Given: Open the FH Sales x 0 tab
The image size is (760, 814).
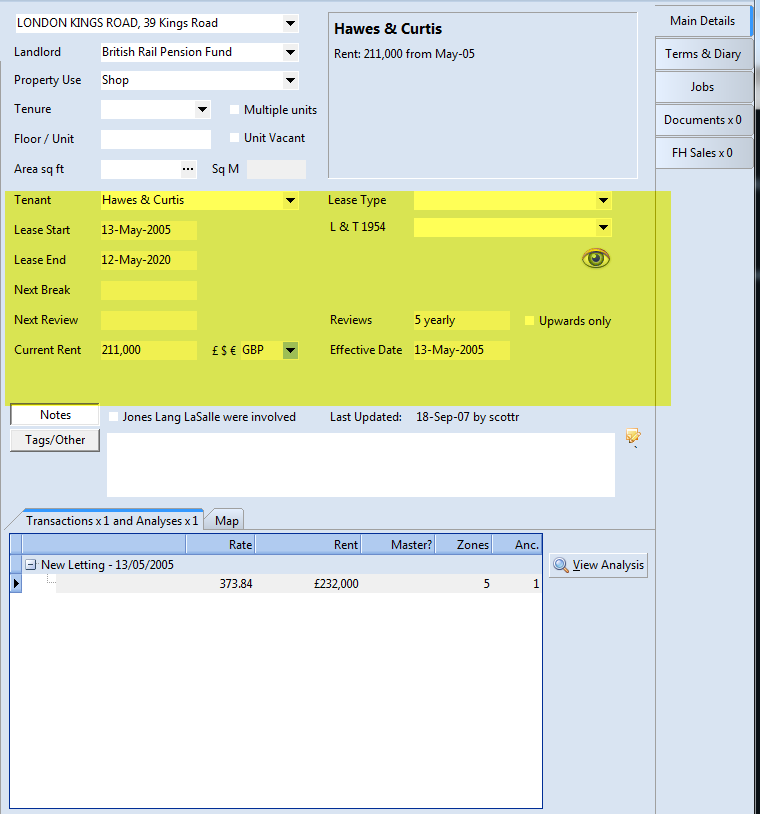Looking at the screenshot, I should [703, 153].
